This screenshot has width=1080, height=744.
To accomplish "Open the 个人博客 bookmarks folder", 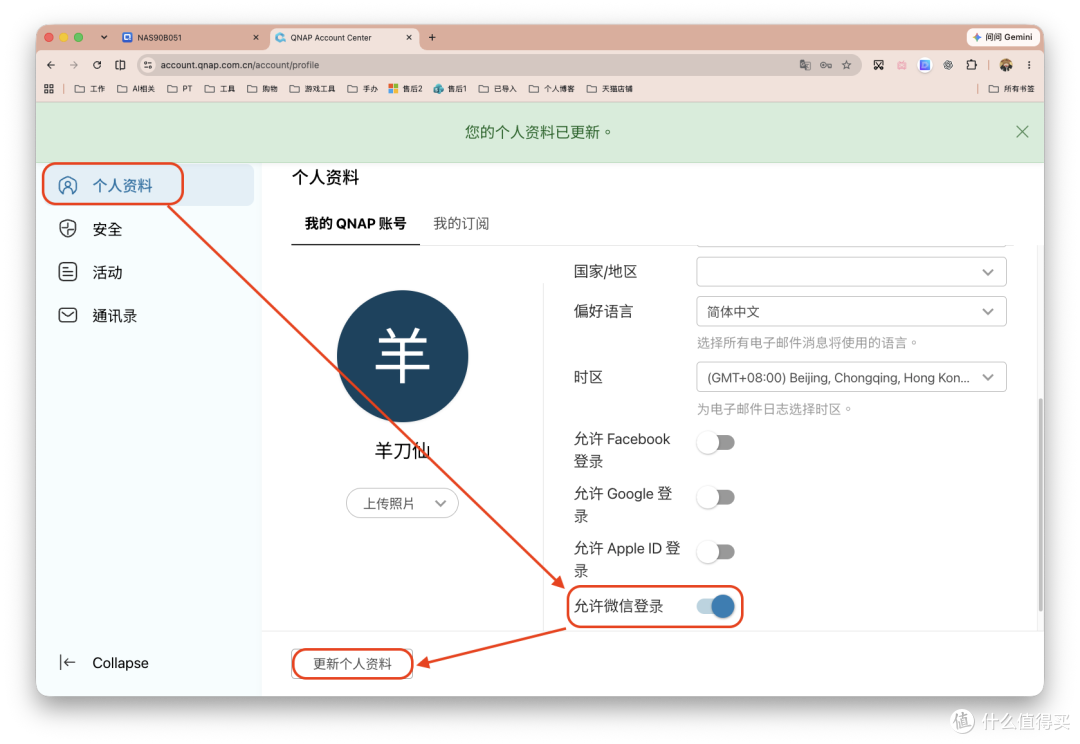I will [x=552, y=89].
